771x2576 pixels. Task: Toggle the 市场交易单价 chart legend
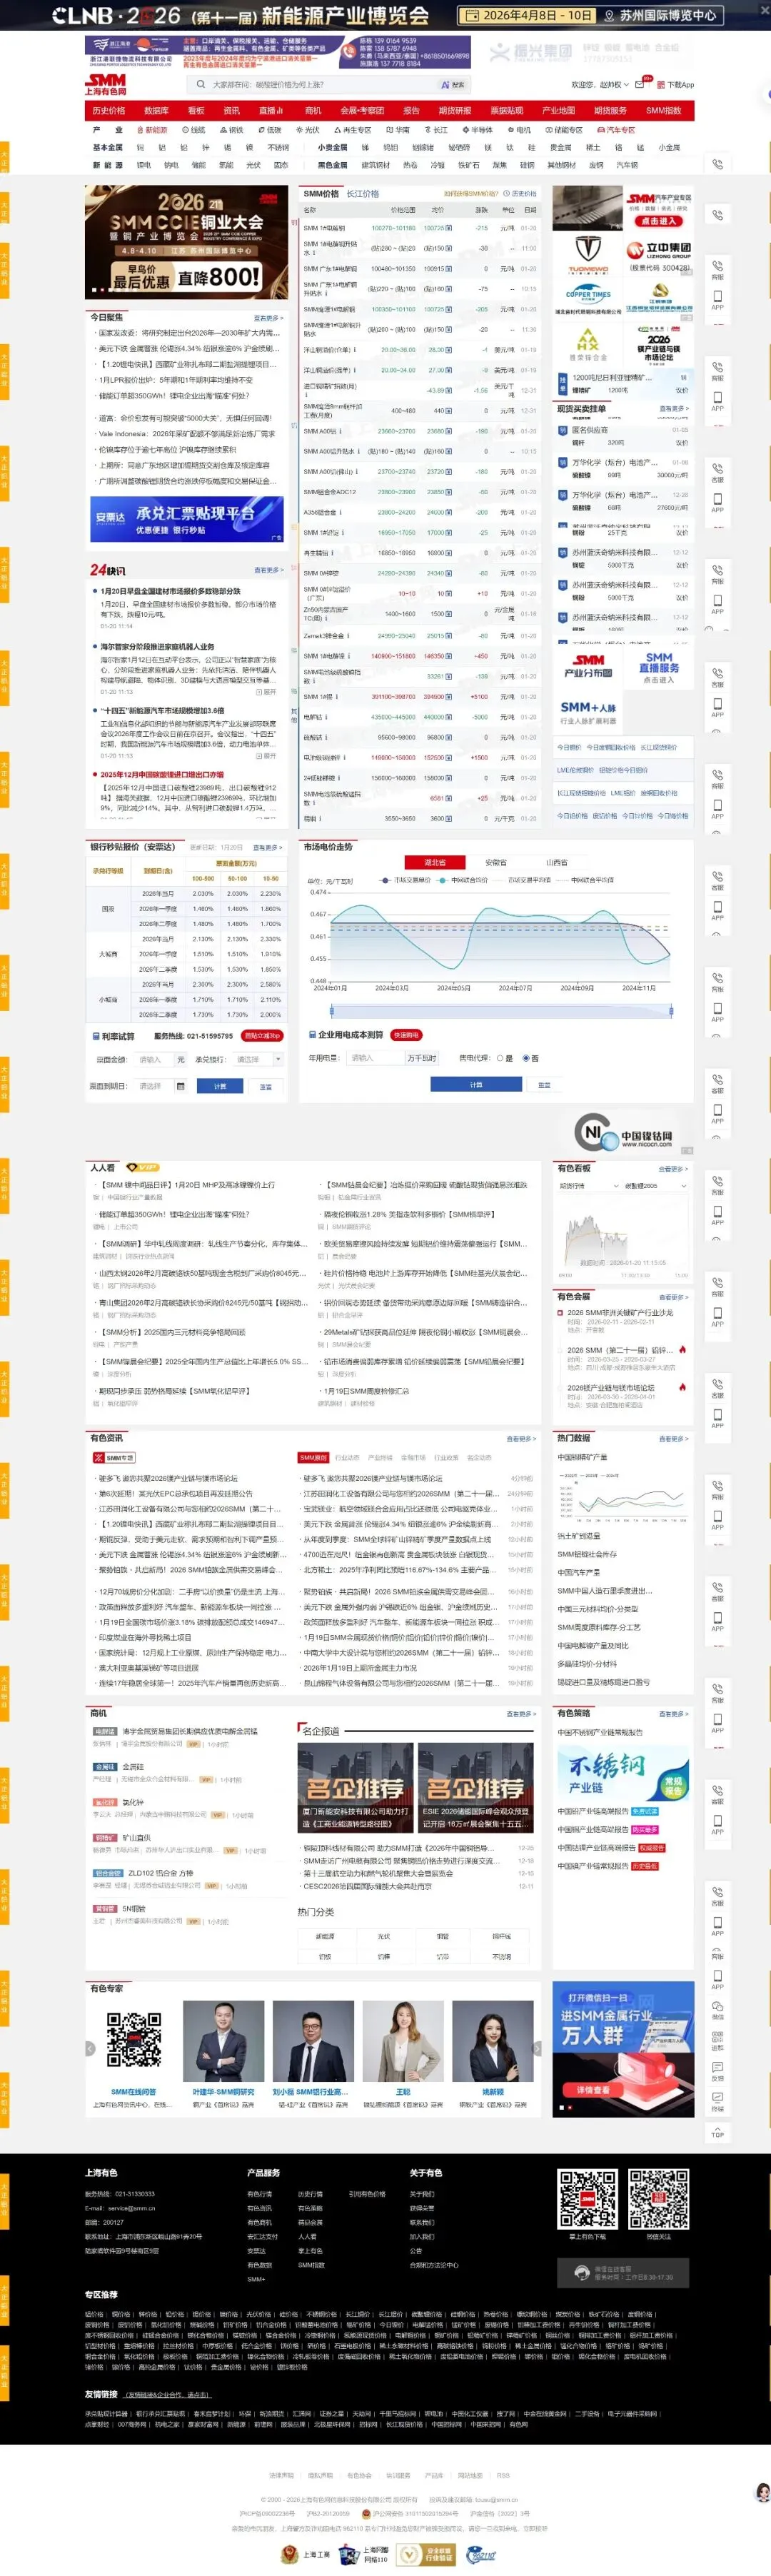point(405,880)
